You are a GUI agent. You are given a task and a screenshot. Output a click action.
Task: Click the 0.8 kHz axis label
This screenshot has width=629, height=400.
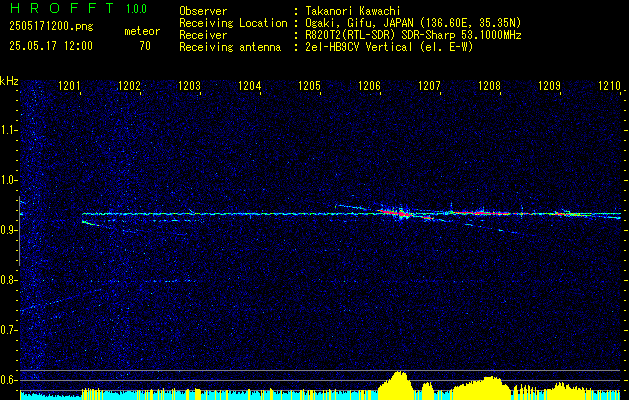click(9, 280)
